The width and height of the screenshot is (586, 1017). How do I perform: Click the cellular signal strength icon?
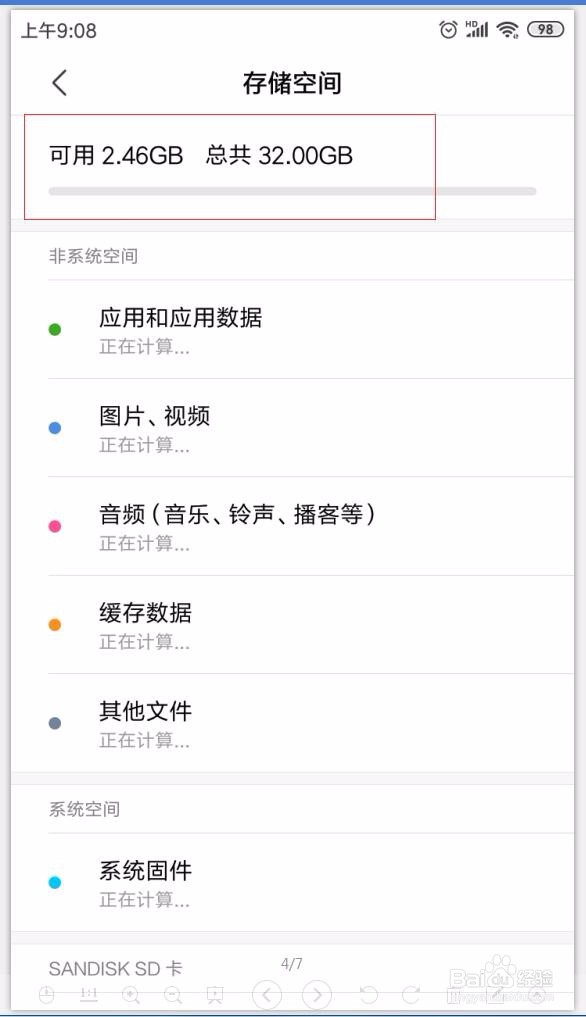(477, 29)
